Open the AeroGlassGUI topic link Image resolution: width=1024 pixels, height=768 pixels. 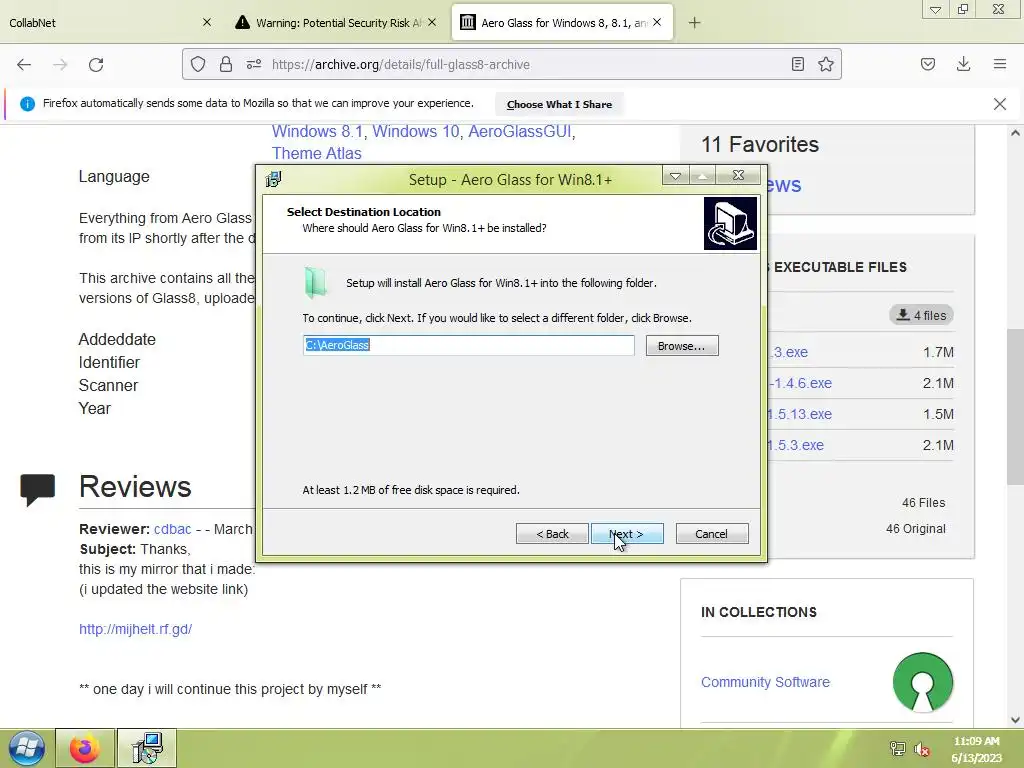520,131
